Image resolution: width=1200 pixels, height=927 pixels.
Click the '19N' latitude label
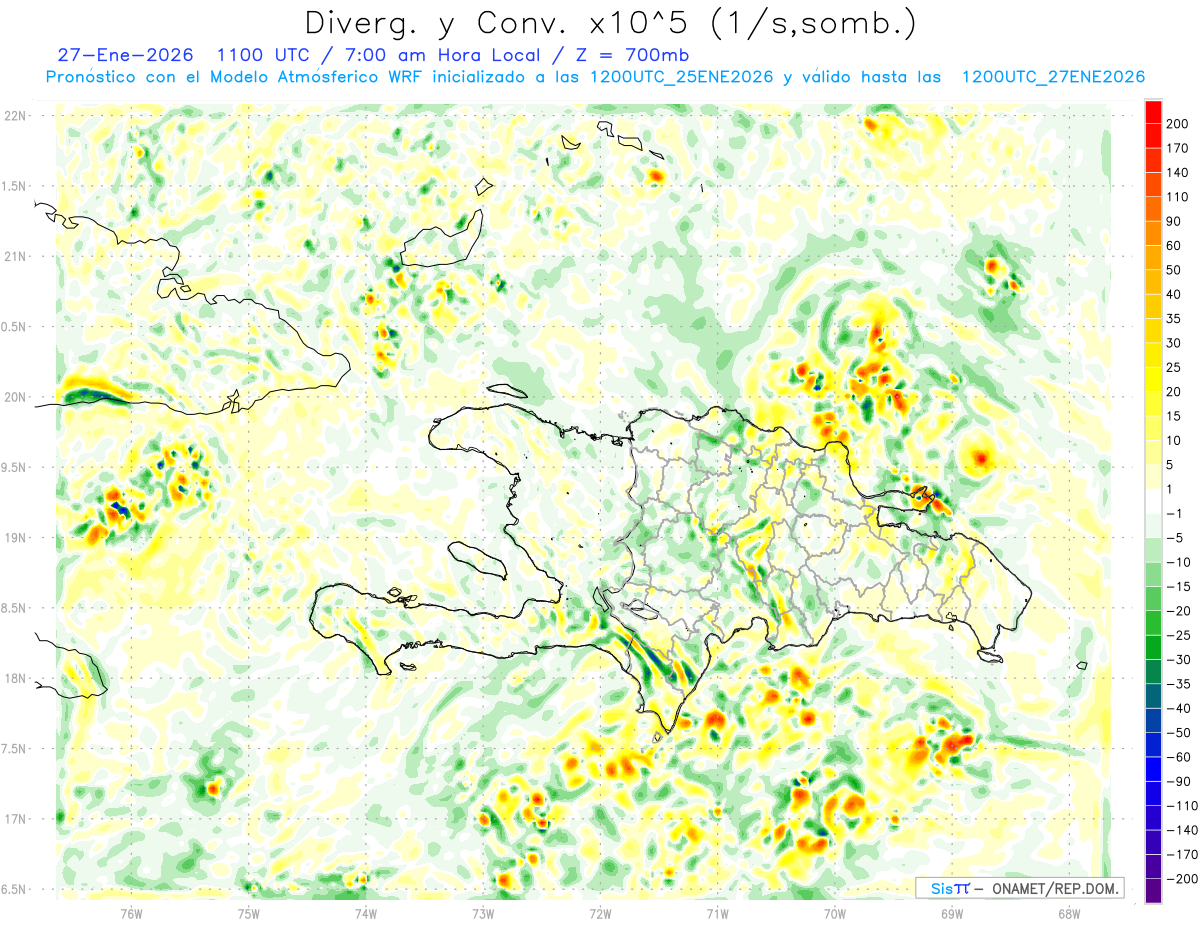(x=17, y=538)
